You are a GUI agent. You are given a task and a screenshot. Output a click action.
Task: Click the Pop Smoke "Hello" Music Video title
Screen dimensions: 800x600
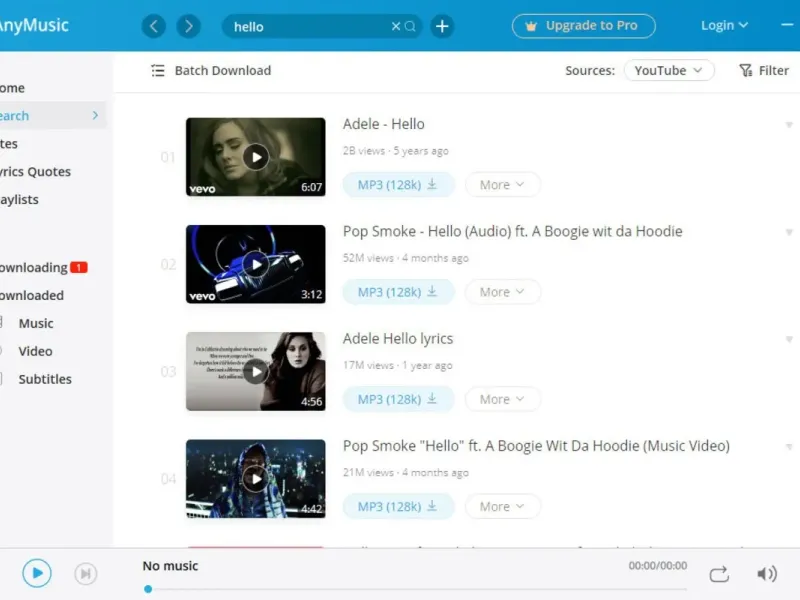point(536,446)
